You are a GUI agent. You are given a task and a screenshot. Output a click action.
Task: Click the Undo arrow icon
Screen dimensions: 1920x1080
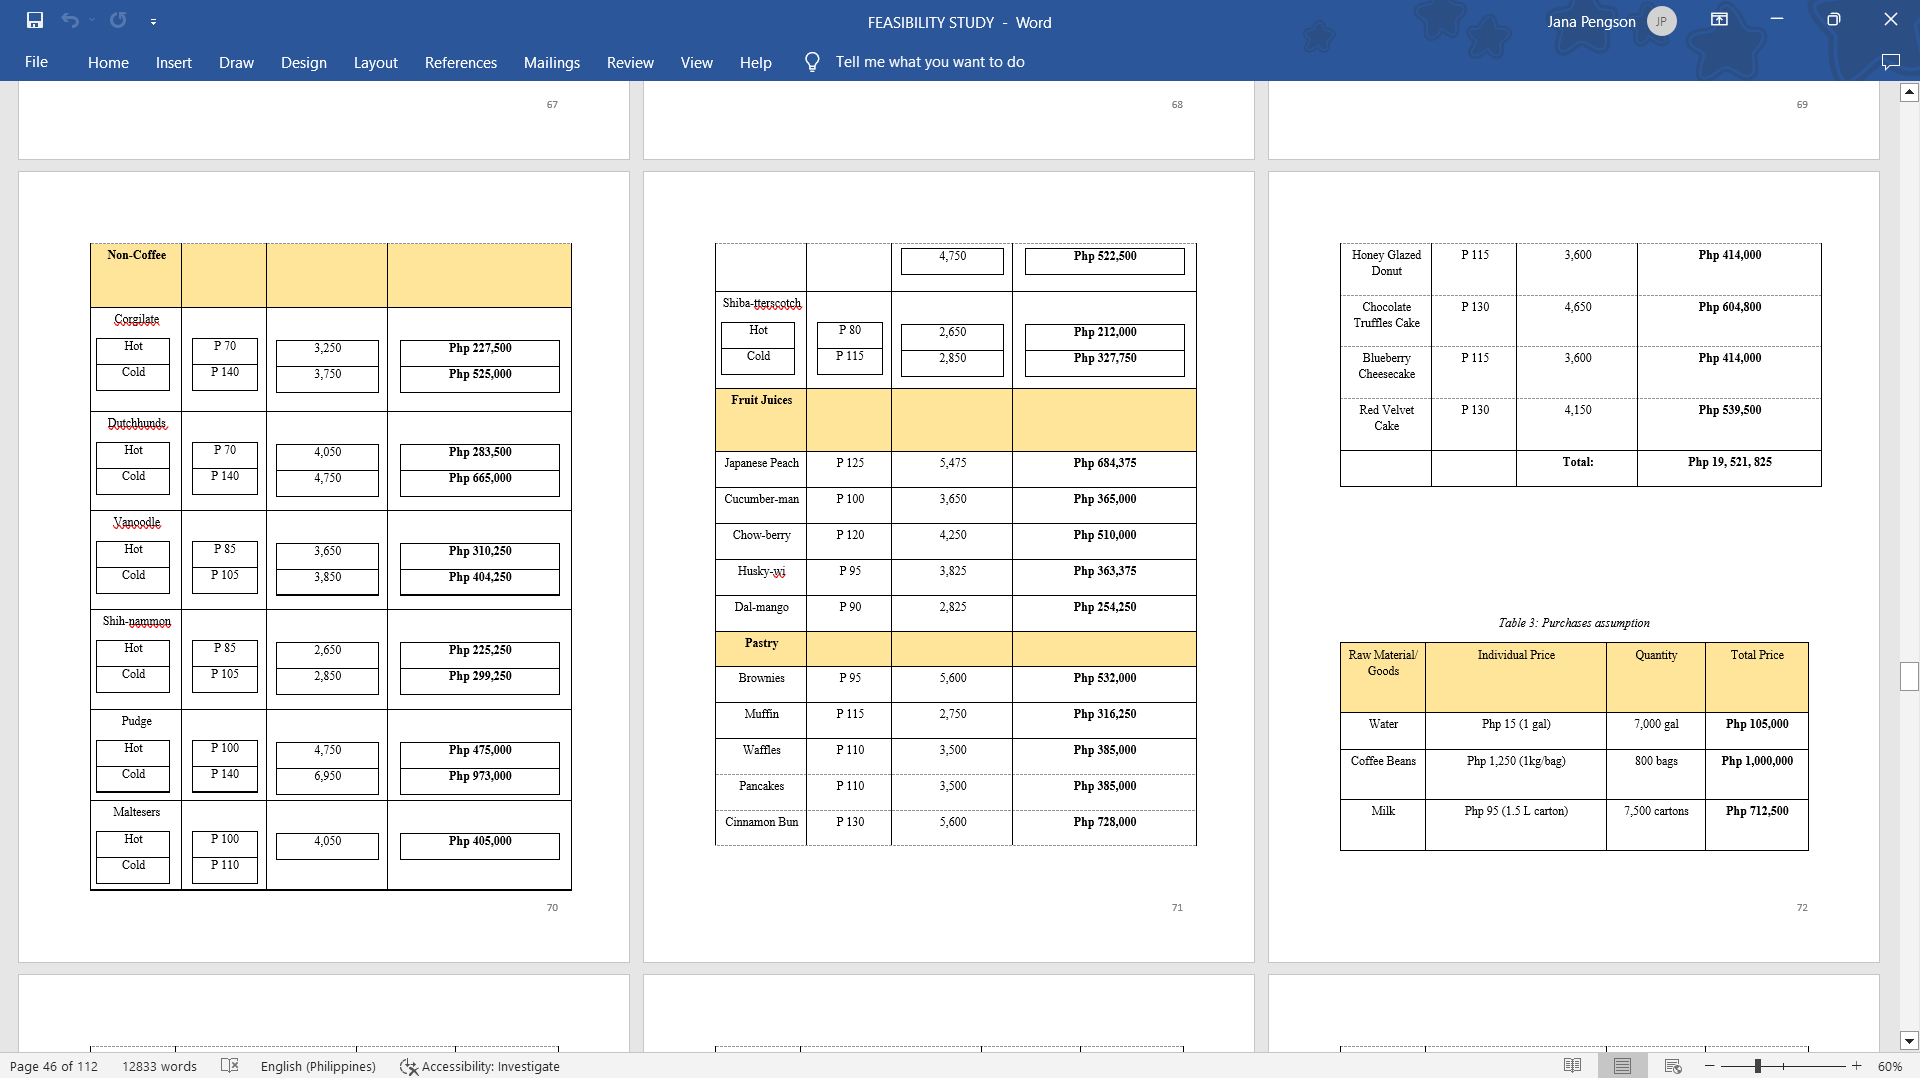69,20
